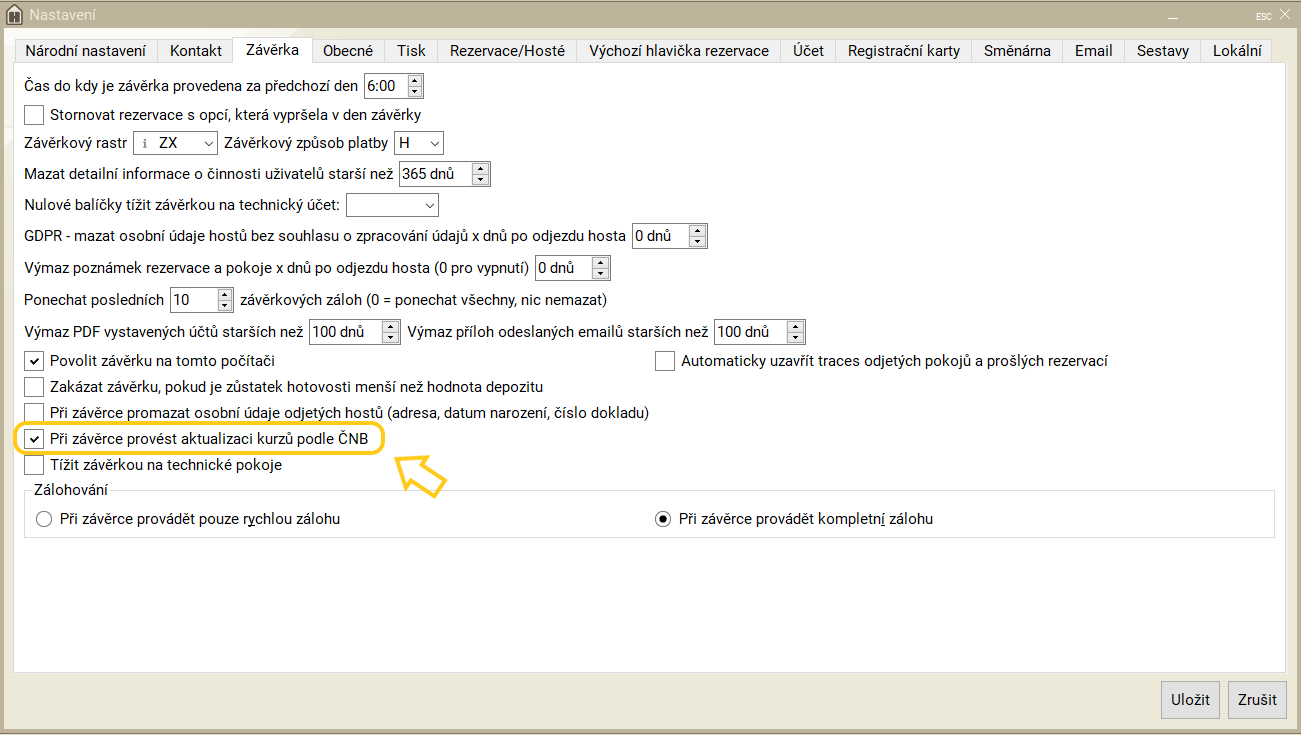Viewport: 1301px width, 735px height.
Task: Click the app icon in the title bar
Action: [14, 15]
